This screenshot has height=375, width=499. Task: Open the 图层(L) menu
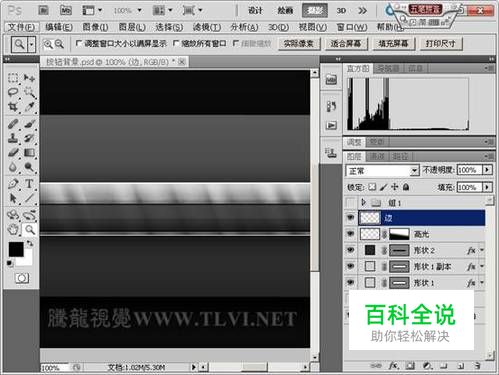pos(132,27)
